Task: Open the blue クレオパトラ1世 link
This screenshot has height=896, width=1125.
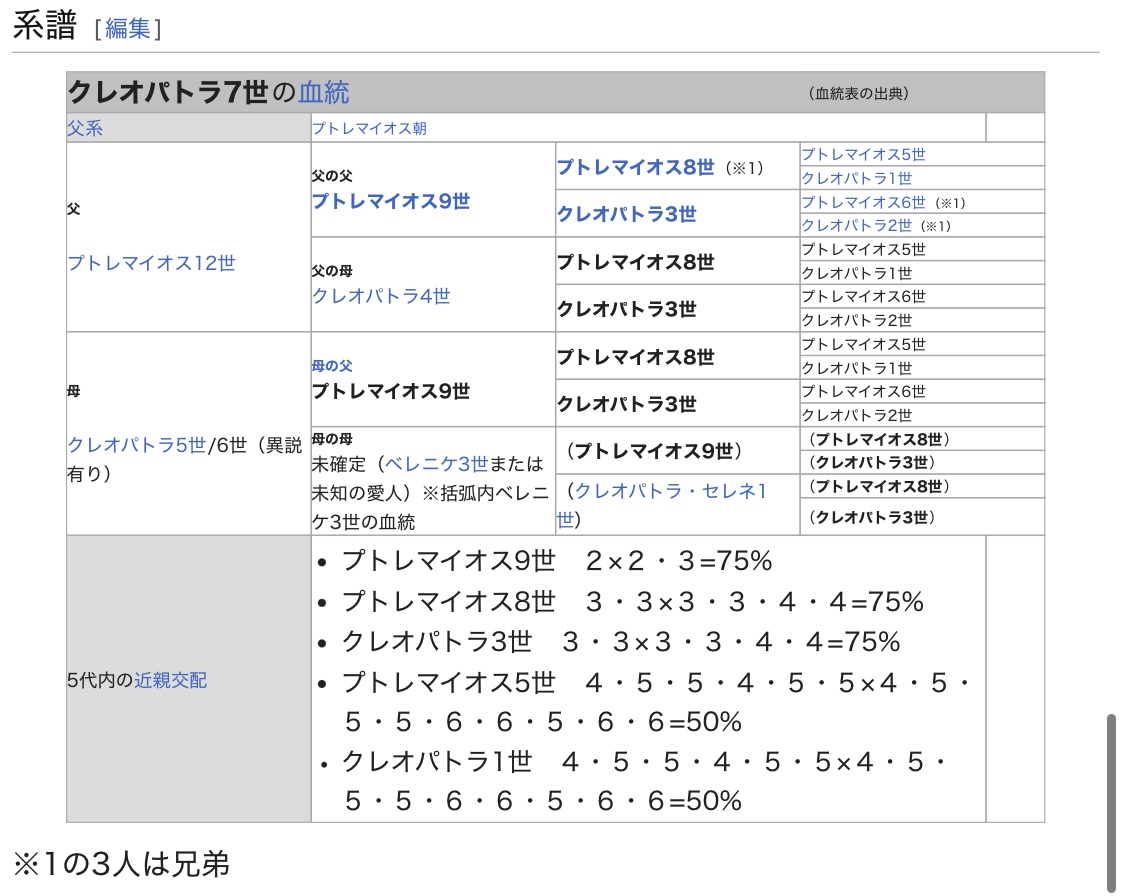Action: point(857,178)
